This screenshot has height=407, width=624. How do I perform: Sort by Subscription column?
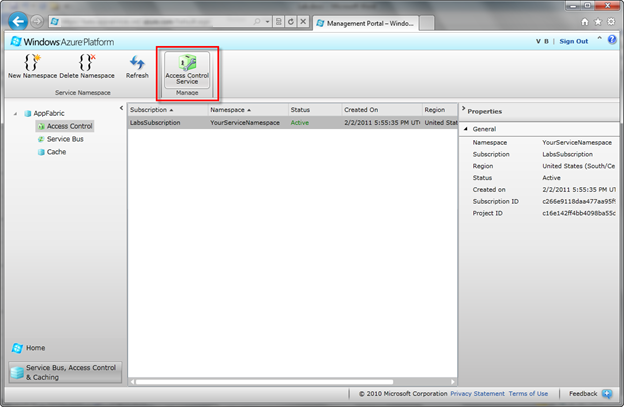pyautogui.click(x=168, y=110)
